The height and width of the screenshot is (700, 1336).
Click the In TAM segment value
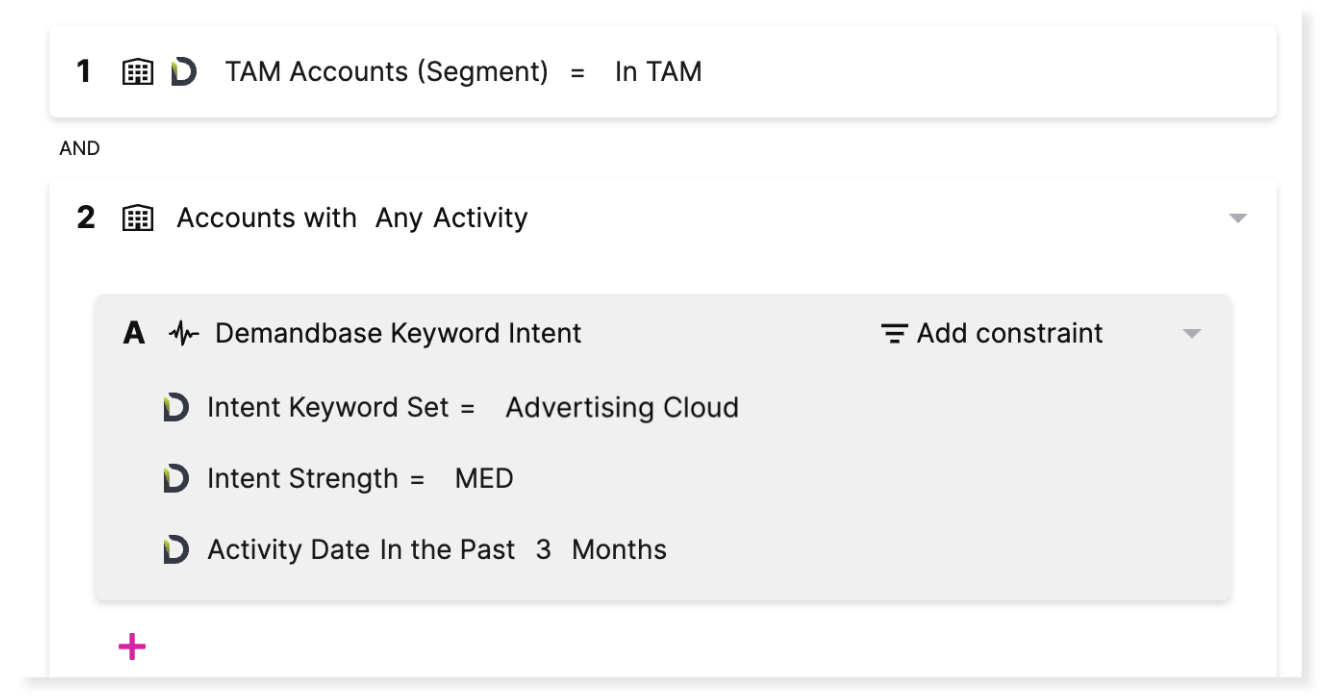658,72
